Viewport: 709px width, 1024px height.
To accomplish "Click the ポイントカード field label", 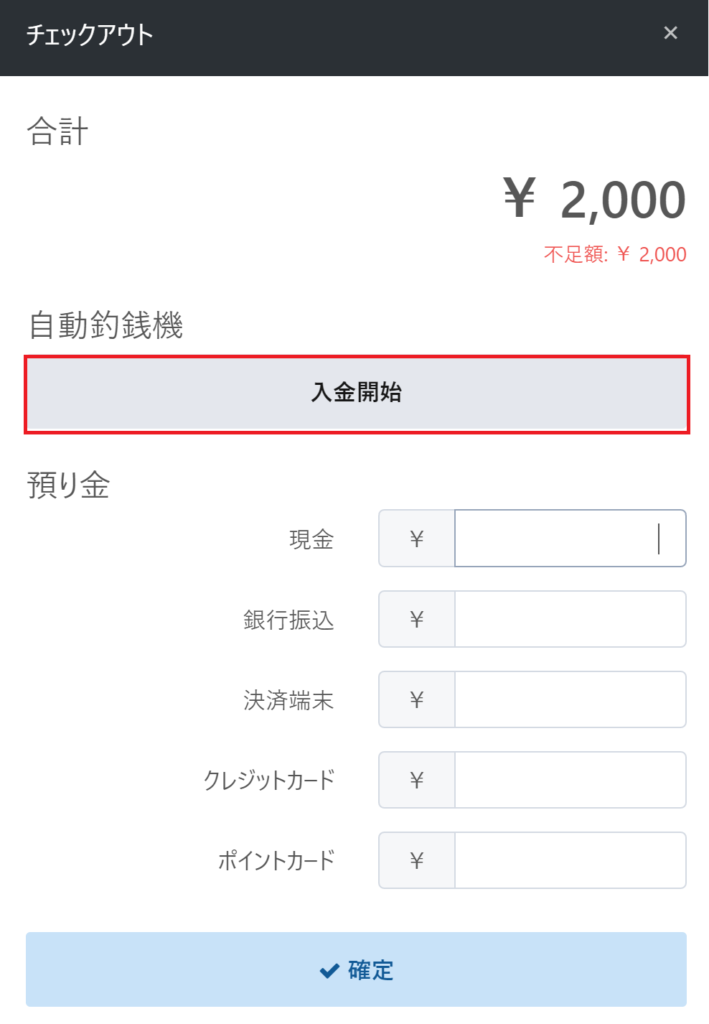I will (275, 860).
